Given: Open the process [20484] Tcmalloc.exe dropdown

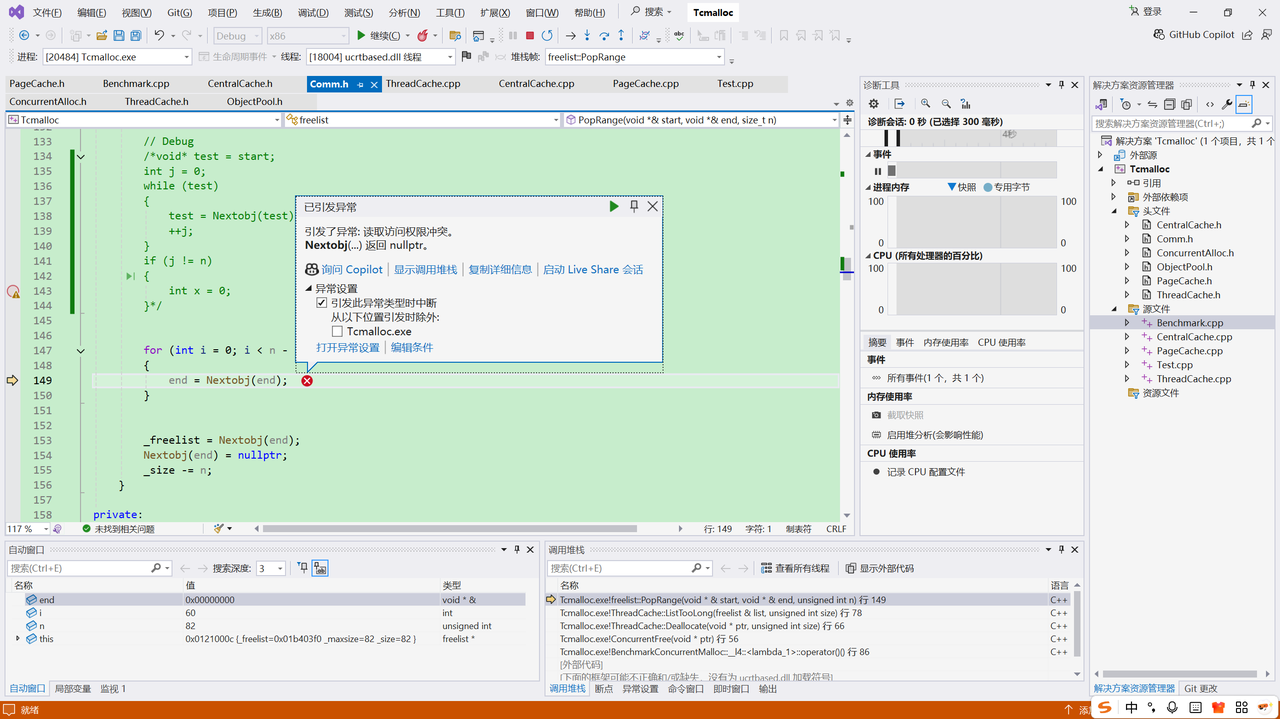Looking at the screenshot, I should [x=116, y=57].
